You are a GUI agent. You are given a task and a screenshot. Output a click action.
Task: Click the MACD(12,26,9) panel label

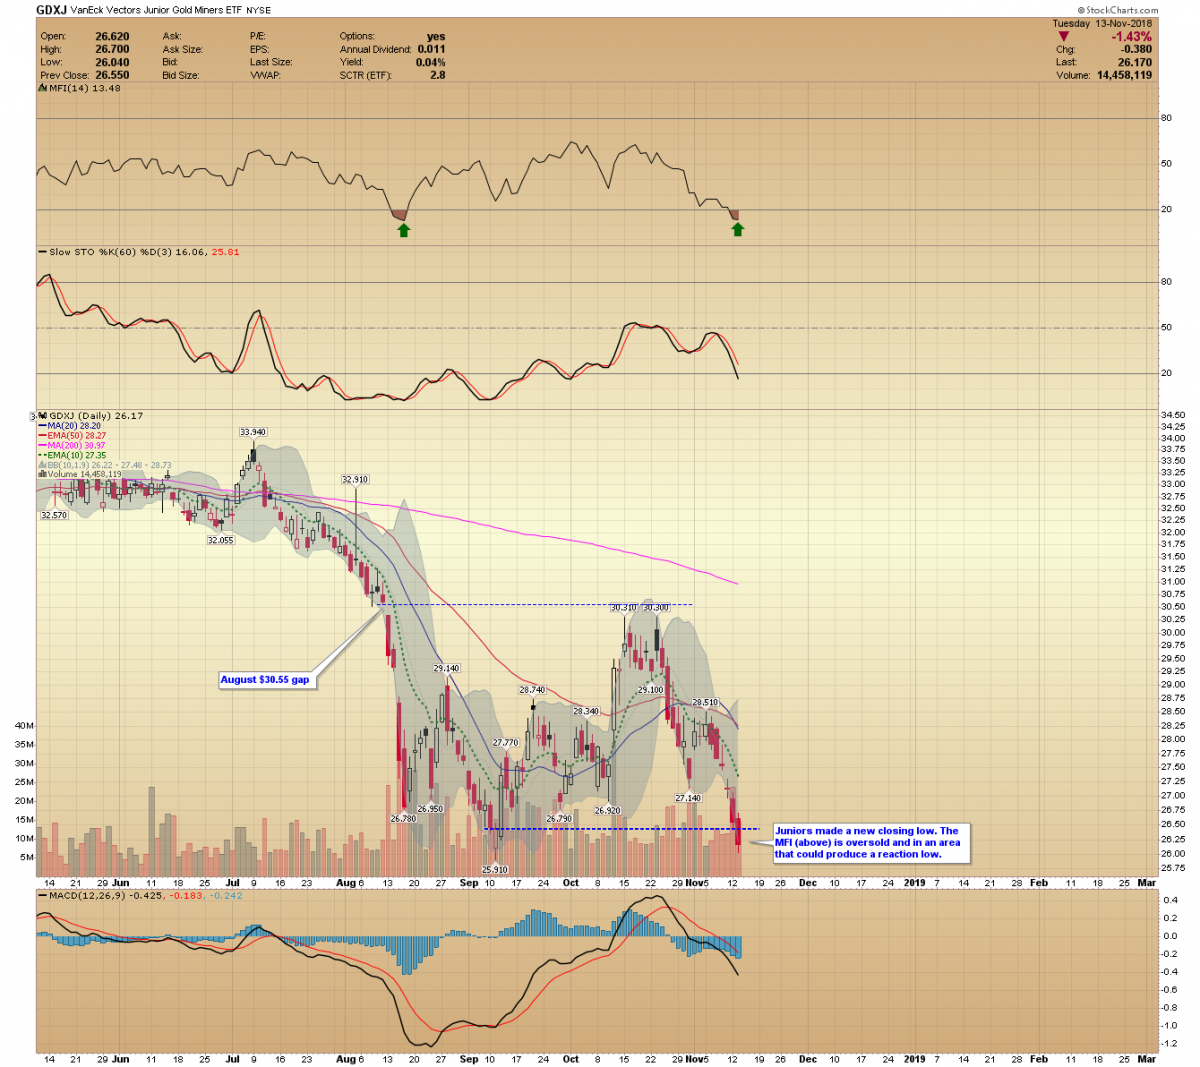point(90,895)
